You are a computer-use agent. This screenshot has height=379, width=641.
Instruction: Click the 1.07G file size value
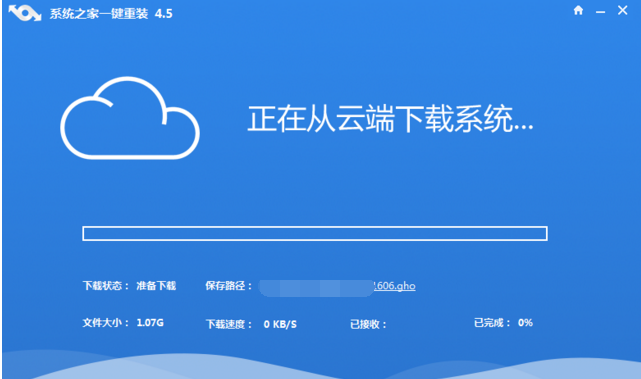click(x=150, y=323)
